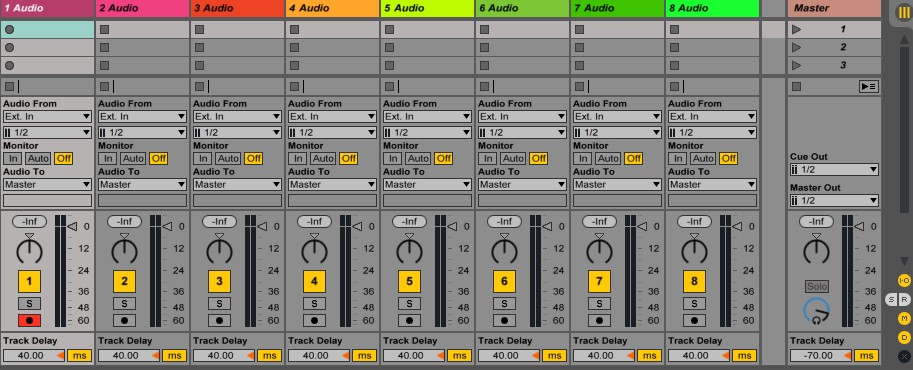Click Master volume fader handle

pyautogui.click(x=860, y=226)
